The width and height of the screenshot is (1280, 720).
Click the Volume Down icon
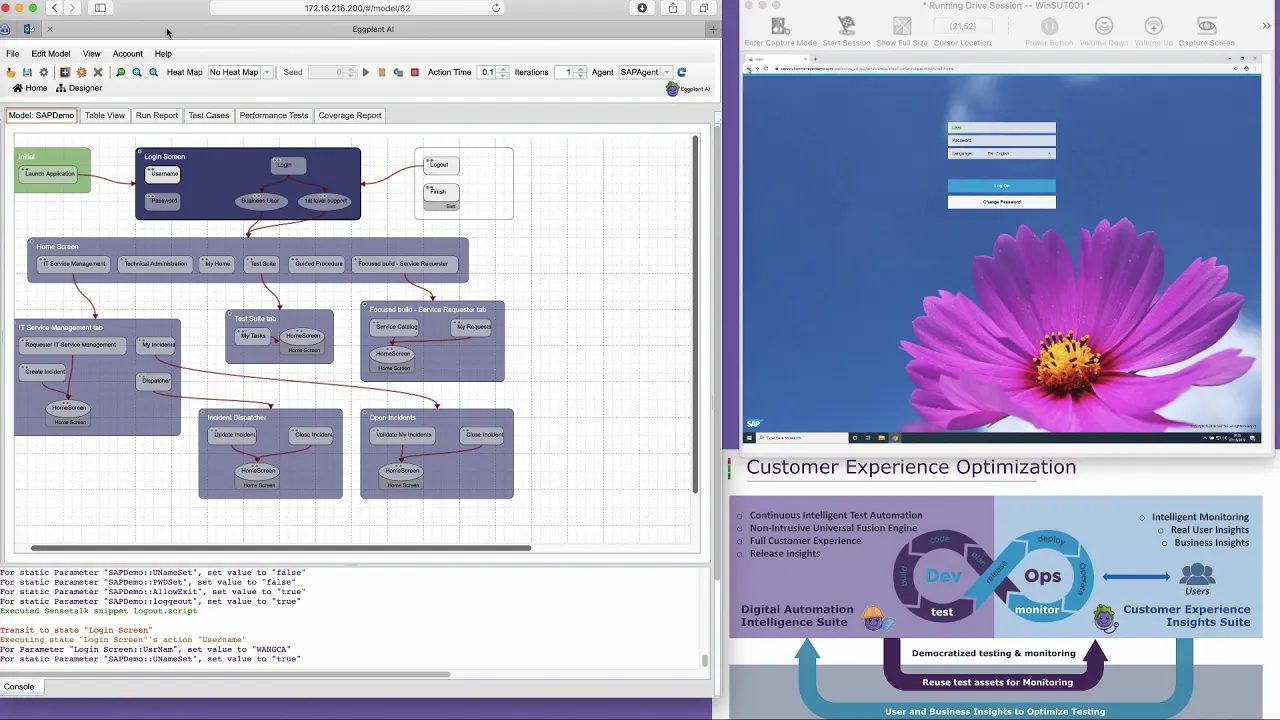[x=1104, y=27]
